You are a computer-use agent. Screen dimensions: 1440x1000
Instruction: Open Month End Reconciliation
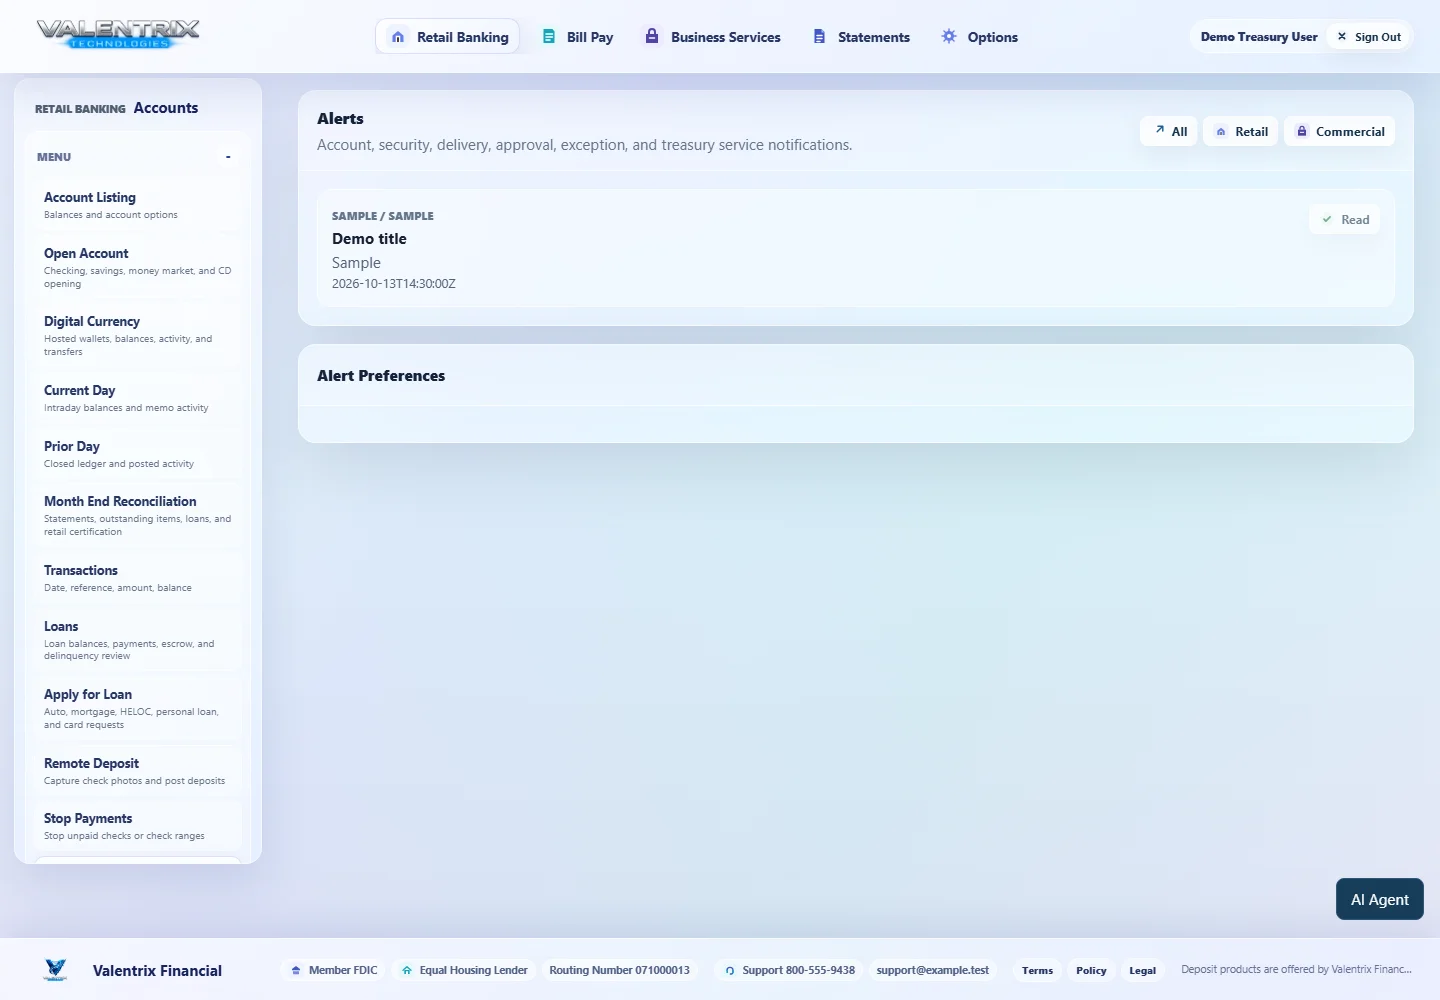[x=138, y=516]
